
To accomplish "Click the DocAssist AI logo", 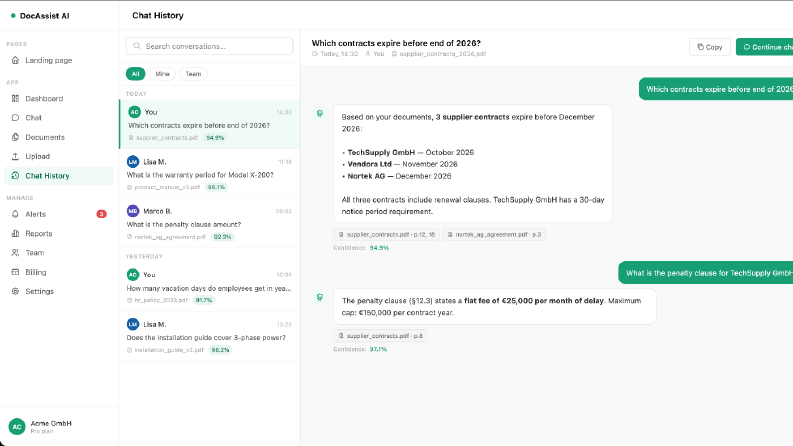I will tap(40, 16).
